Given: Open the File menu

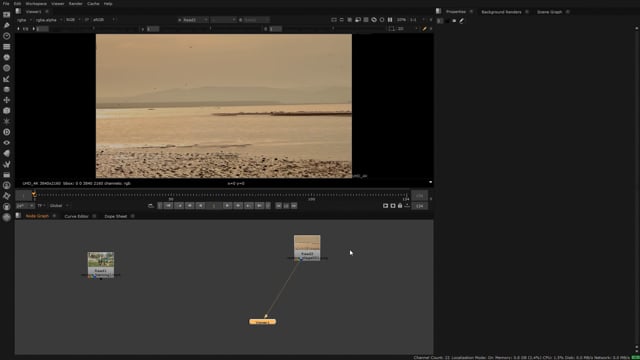Looking at the screenshot, I should [6, 3].
